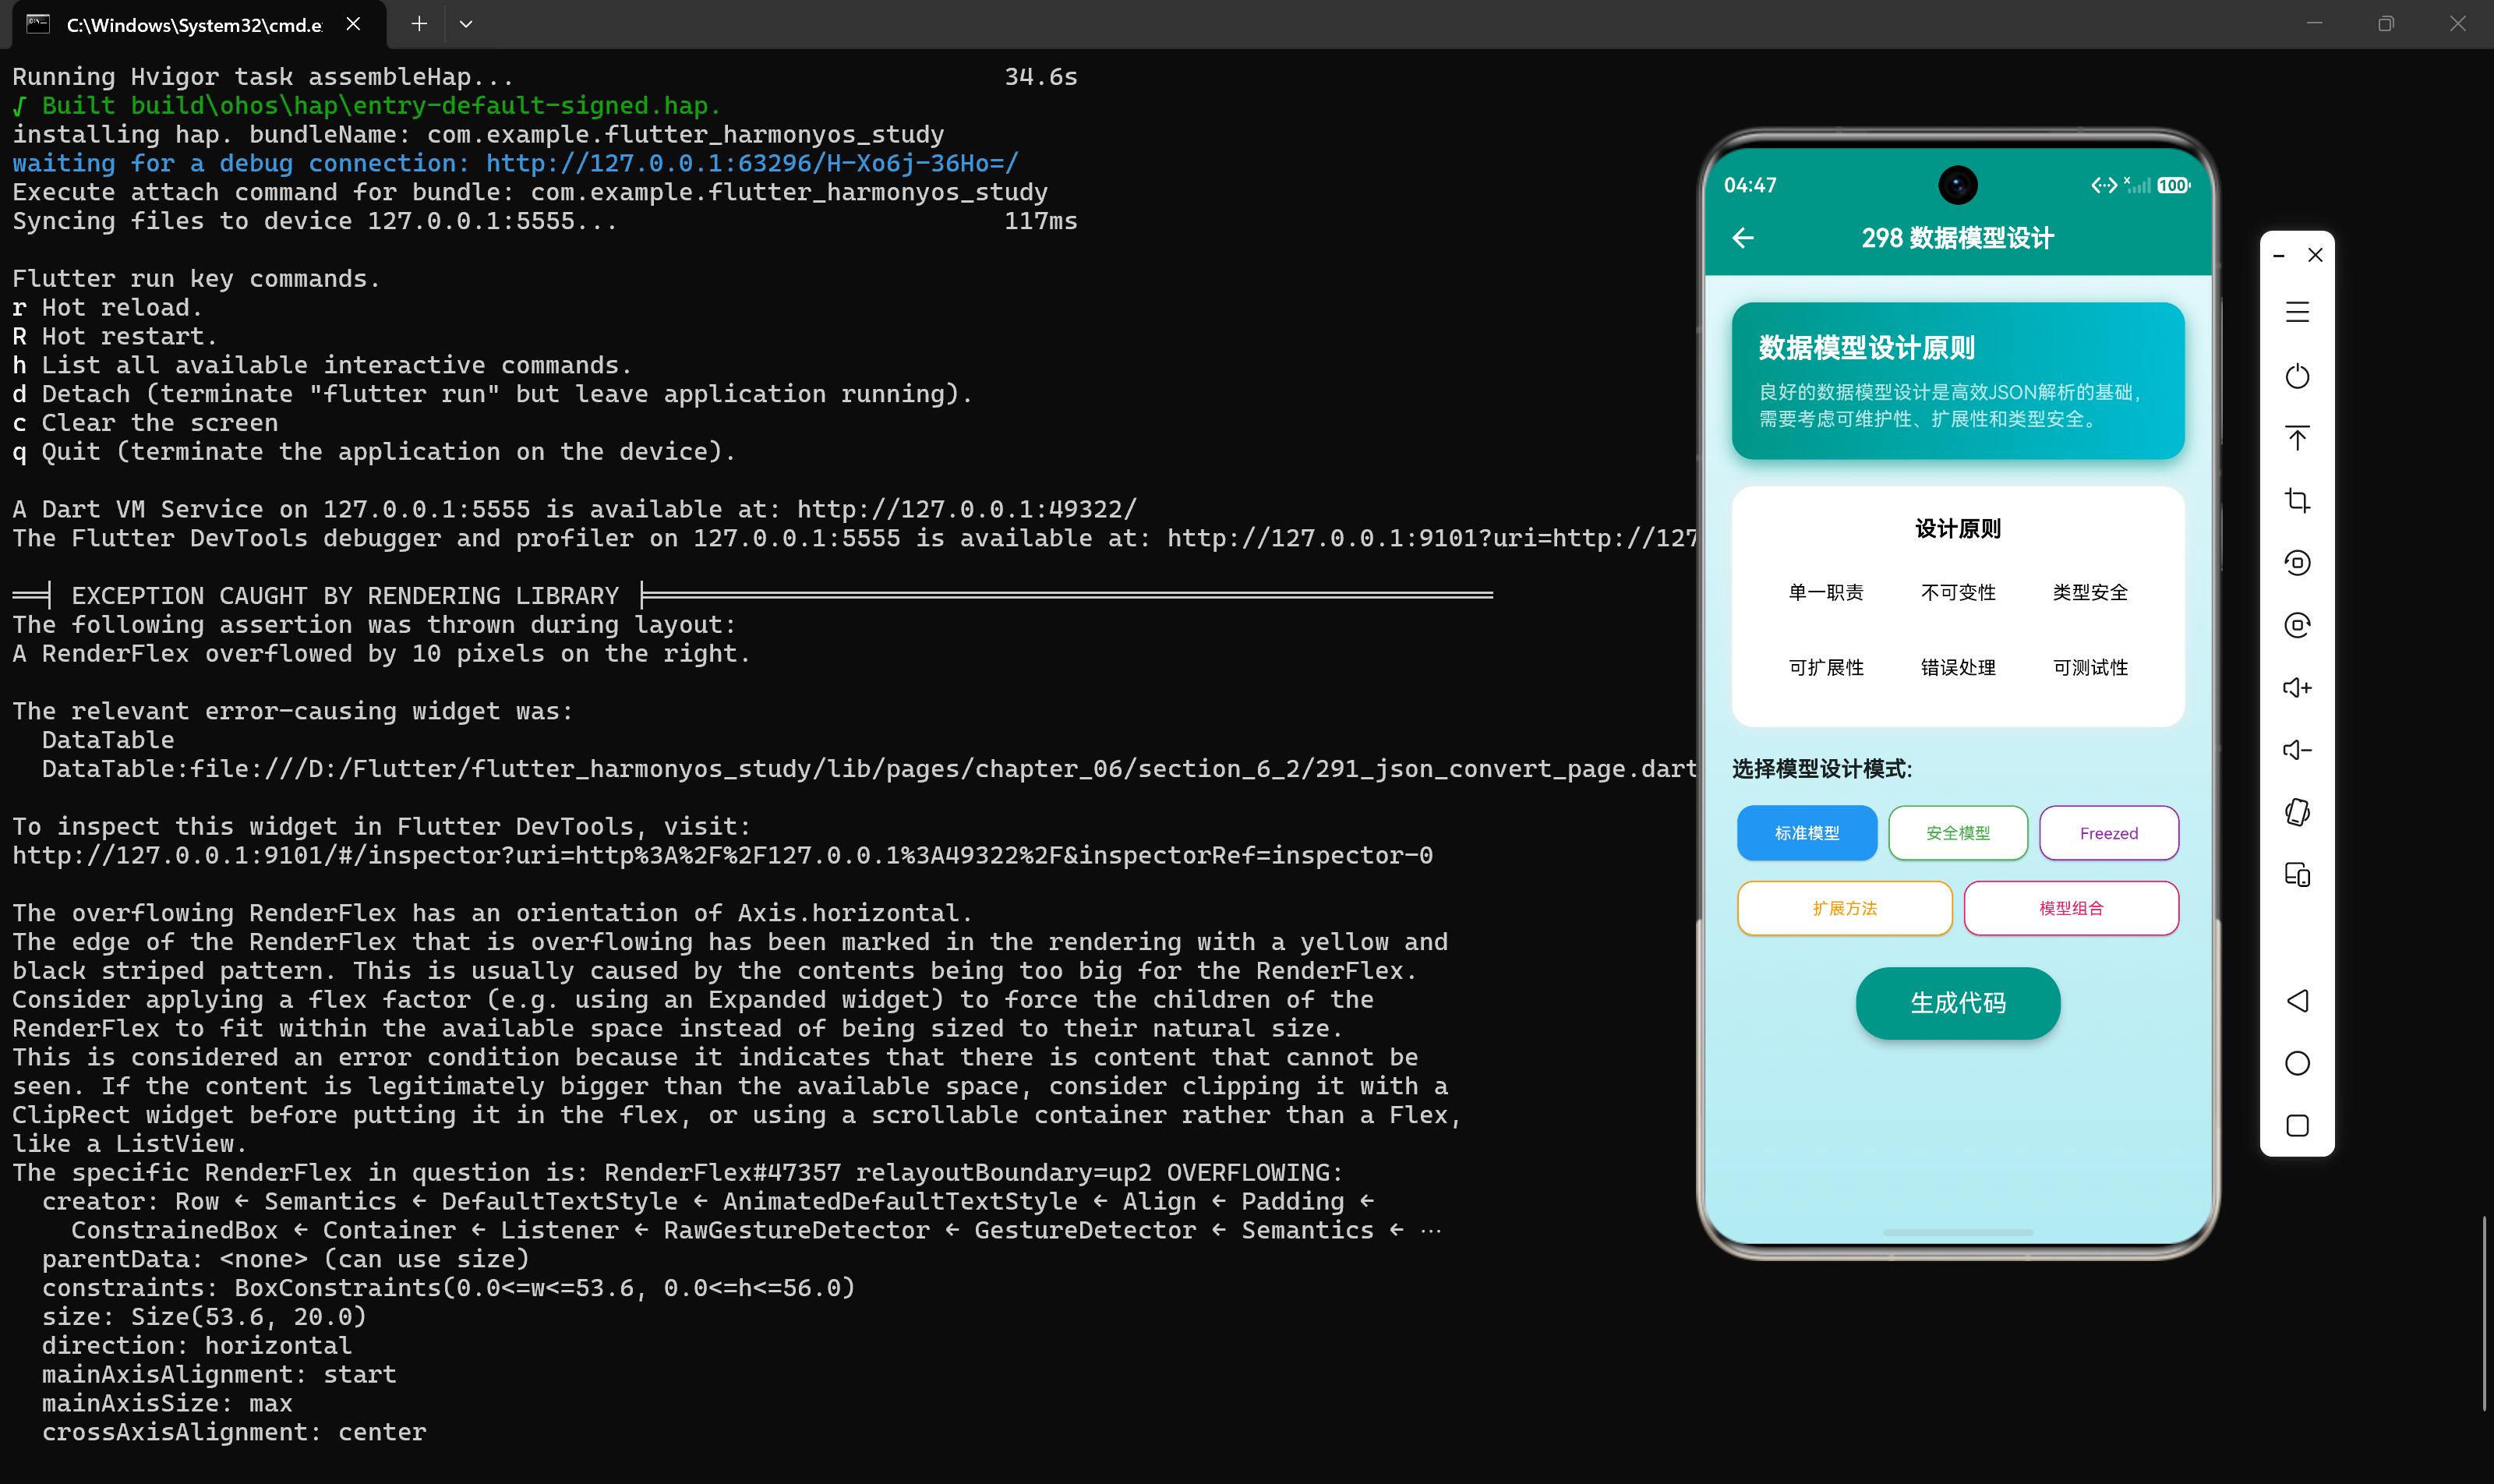The image size is (2494, 1484).
Task: Tap the 错误处理 principle item
Action: [x=1958, y=668]
